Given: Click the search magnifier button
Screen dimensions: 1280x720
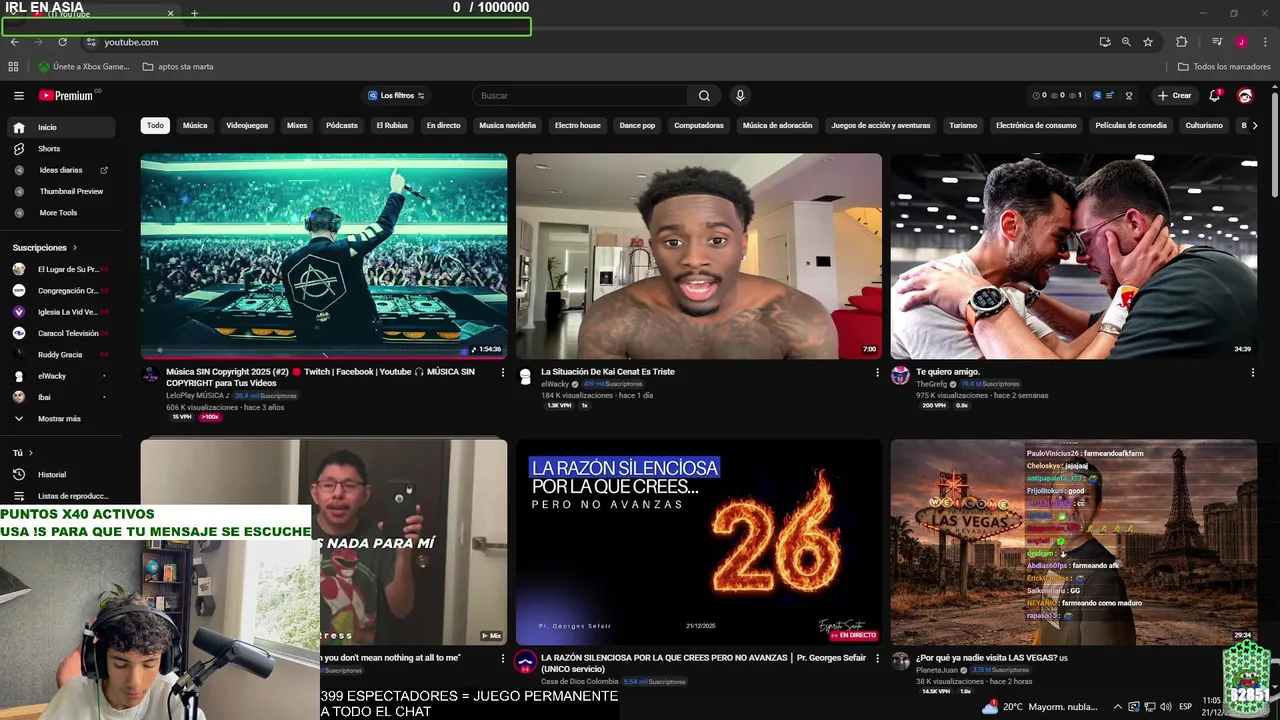Looking at the screenshot, I should point(704,96).
